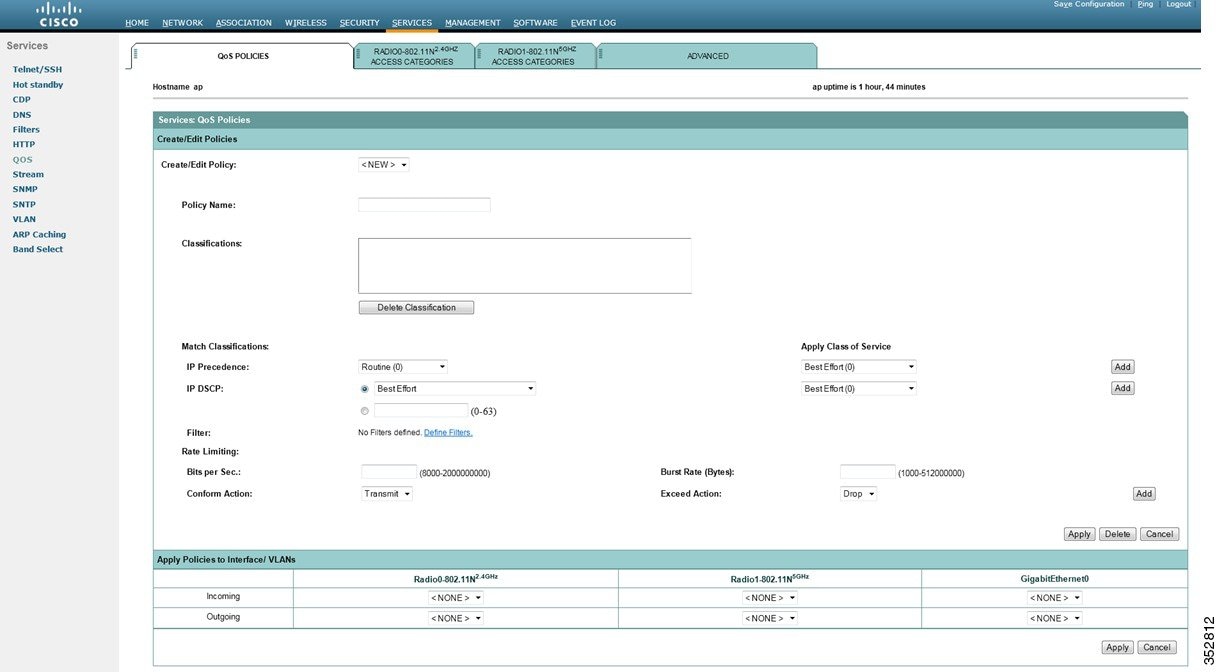Open VLAN in Services sidebar
This screenshot has height=672, width=1218.
pos(24,220)
